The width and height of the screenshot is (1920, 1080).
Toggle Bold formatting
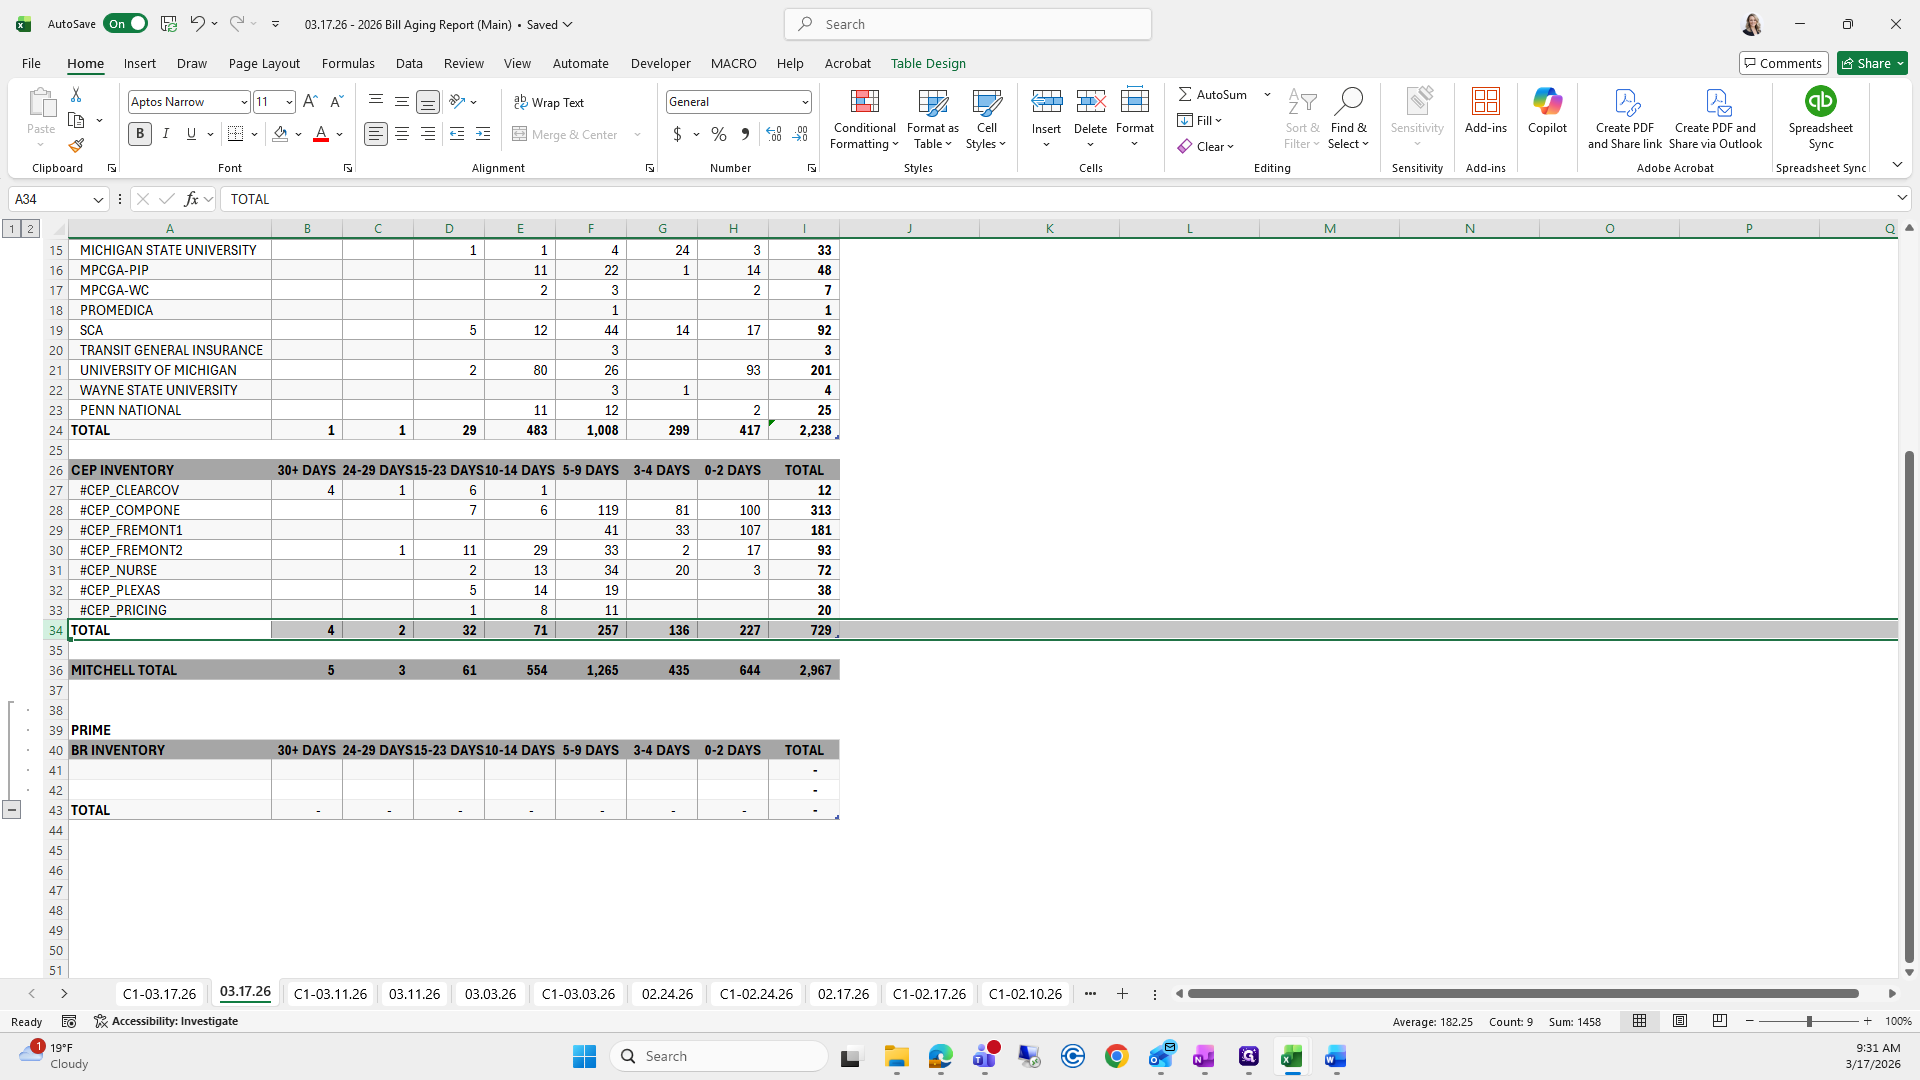coord(140,134)
